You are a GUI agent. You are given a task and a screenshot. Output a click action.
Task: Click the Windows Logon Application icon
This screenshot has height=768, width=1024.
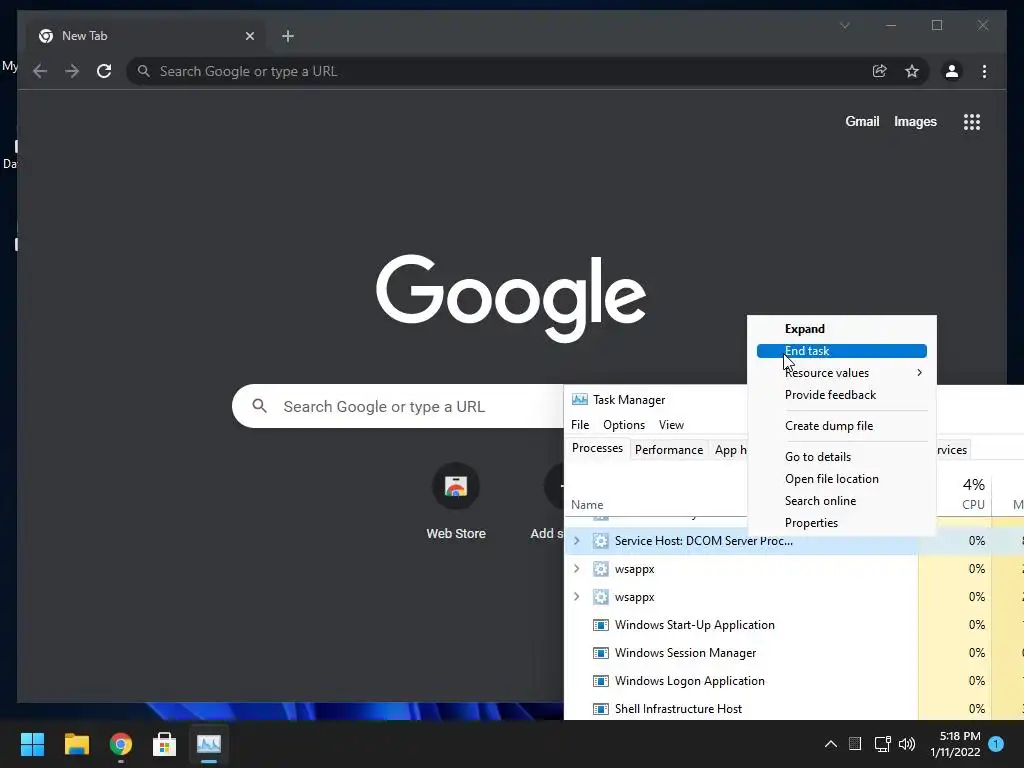600,681
